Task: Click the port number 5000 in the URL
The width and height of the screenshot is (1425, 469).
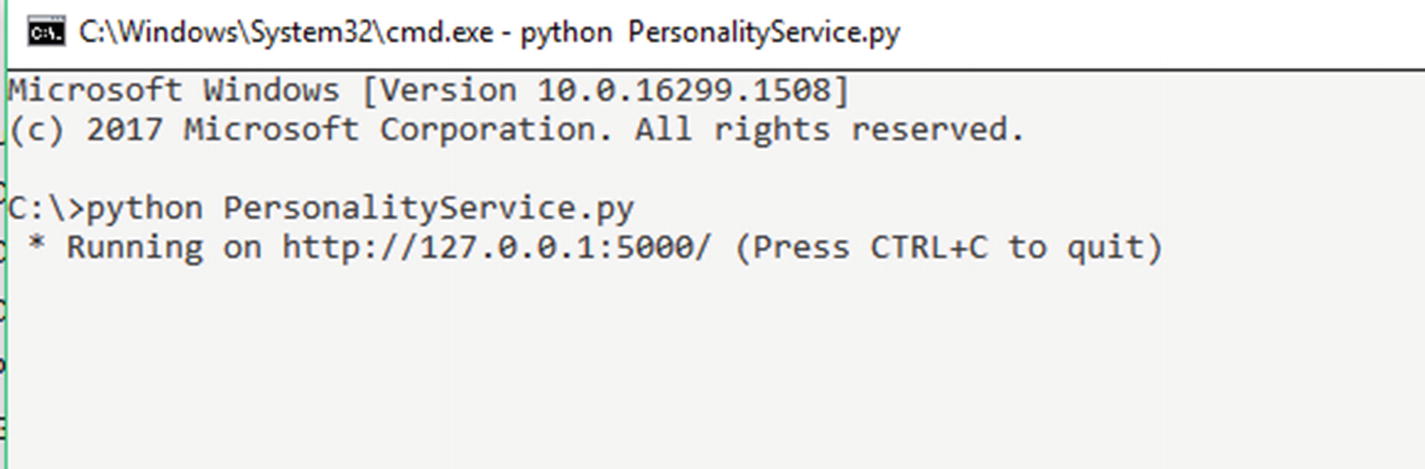Action: pyautogui.click(x=655, y=247)
